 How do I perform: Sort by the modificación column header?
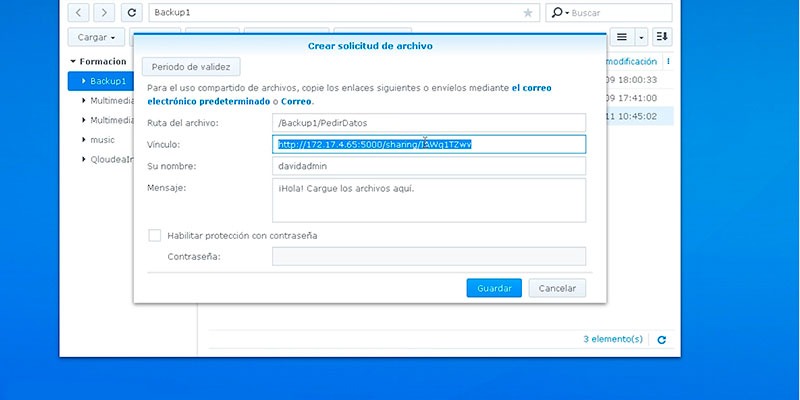[631, 61]
